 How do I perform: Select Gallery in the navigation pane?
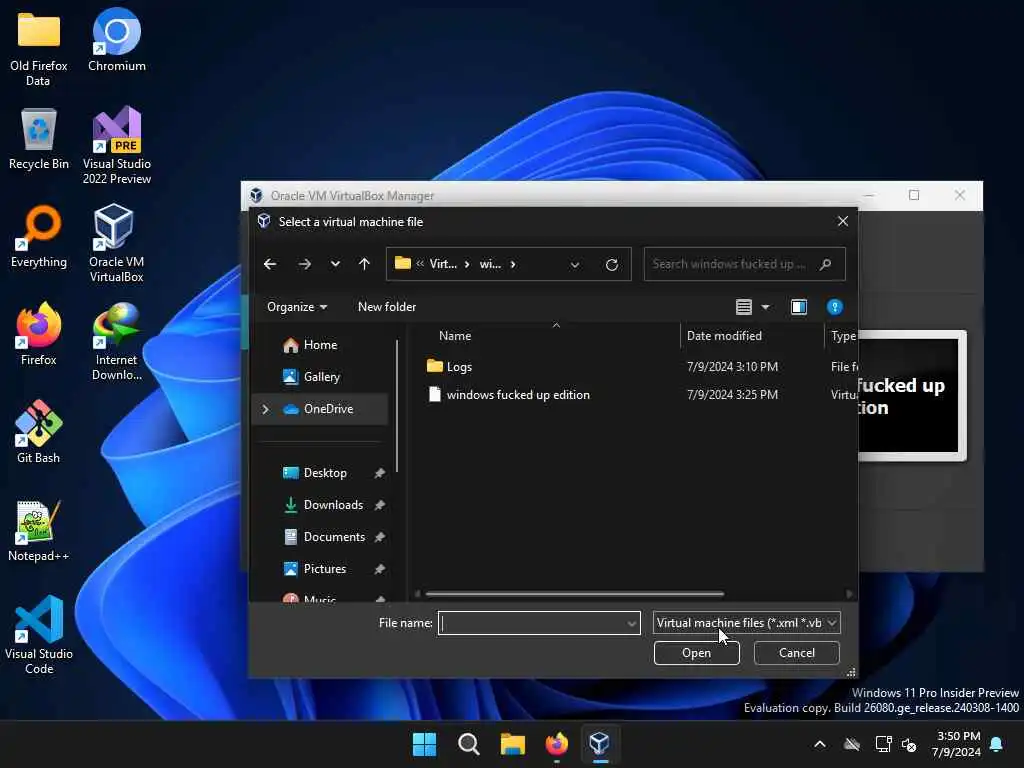[x=321, y=377]
